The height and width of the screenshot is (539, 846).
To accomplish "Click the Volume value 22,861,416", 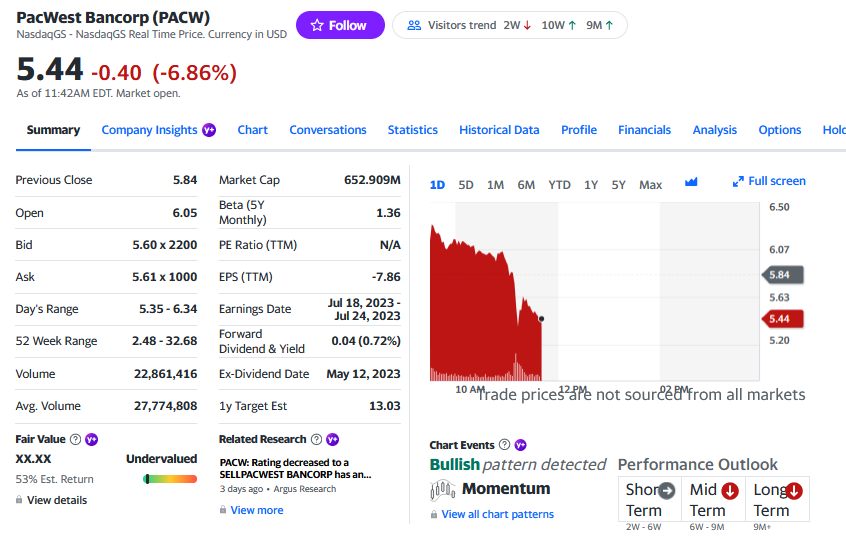I will pos(166,374).
